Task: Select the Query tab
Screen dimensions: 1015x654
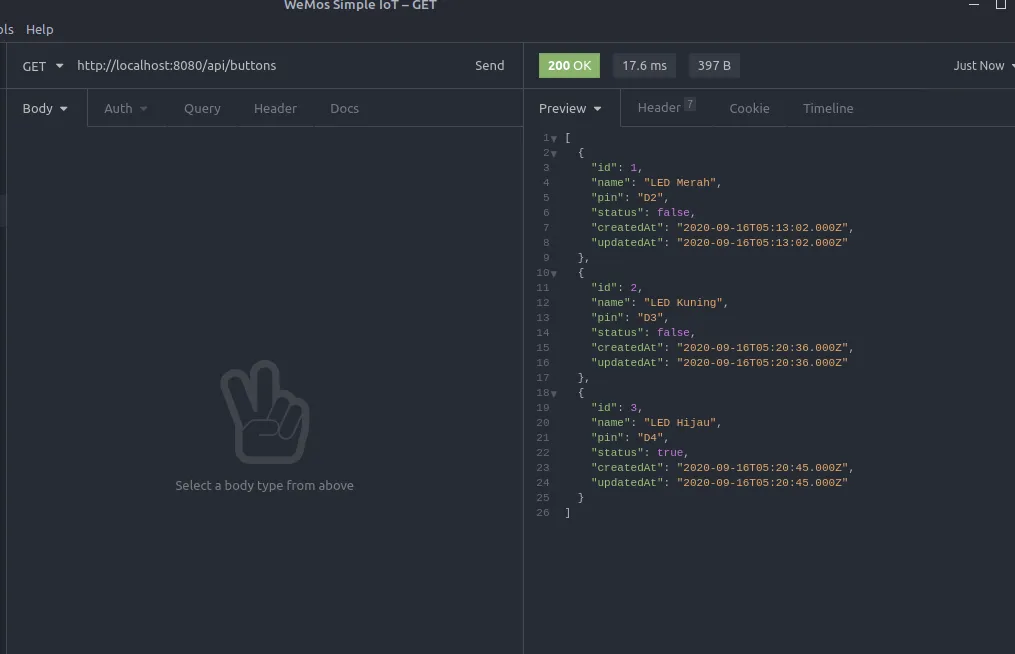Action: pos(202,108)
